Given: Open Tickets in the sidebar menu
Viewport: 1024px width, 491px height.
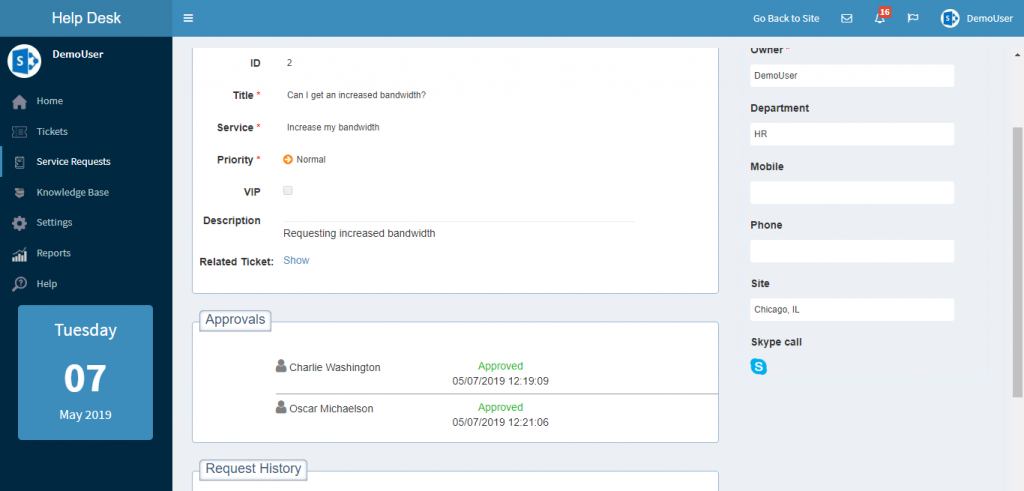Looking at the screenshot, I should (52, 131).
